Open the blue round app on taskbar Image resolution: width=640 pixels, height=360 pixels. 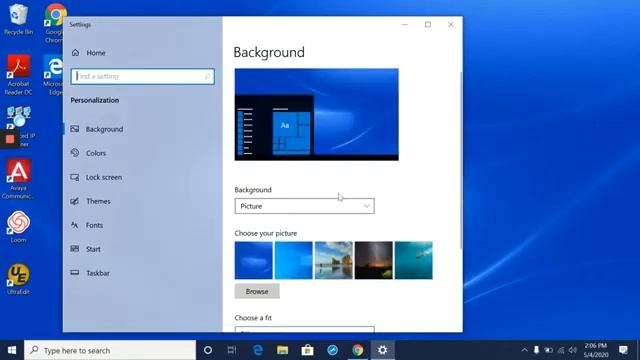pos(332,350)
